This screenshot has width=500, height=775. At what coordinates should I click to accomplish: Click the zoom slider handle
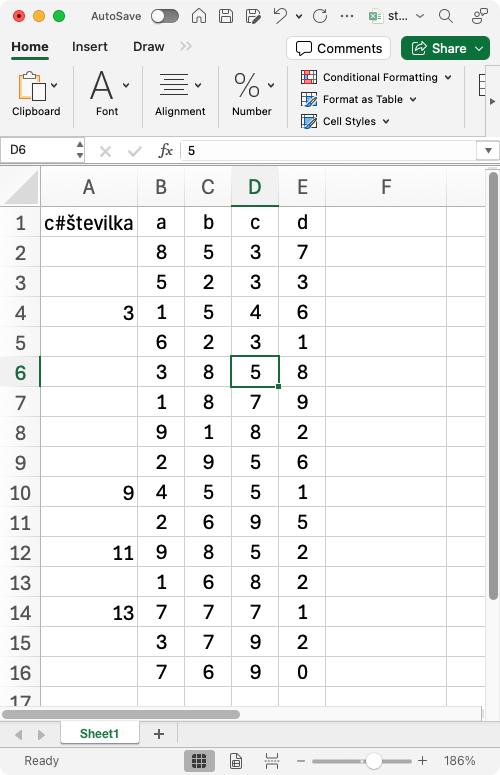(374, 761)
